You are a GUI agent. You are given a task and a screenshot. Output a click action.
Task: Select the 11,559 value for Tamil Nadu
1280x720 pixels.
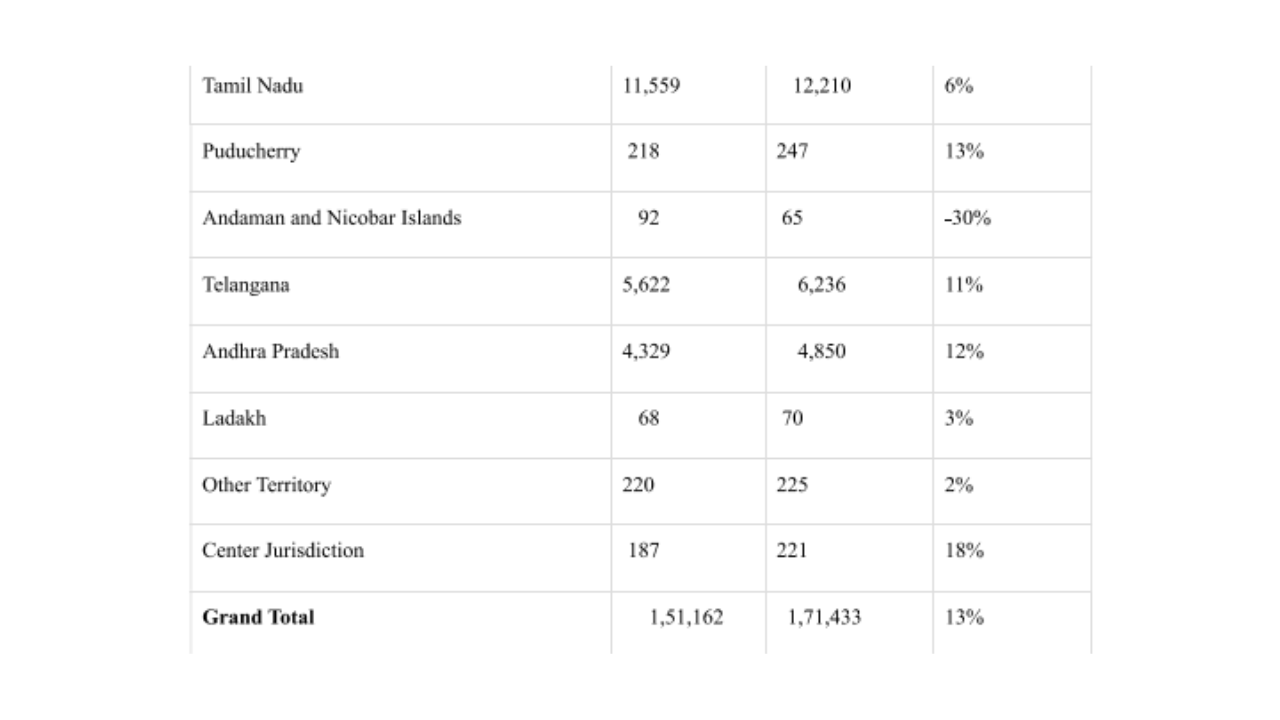point(651,86)
